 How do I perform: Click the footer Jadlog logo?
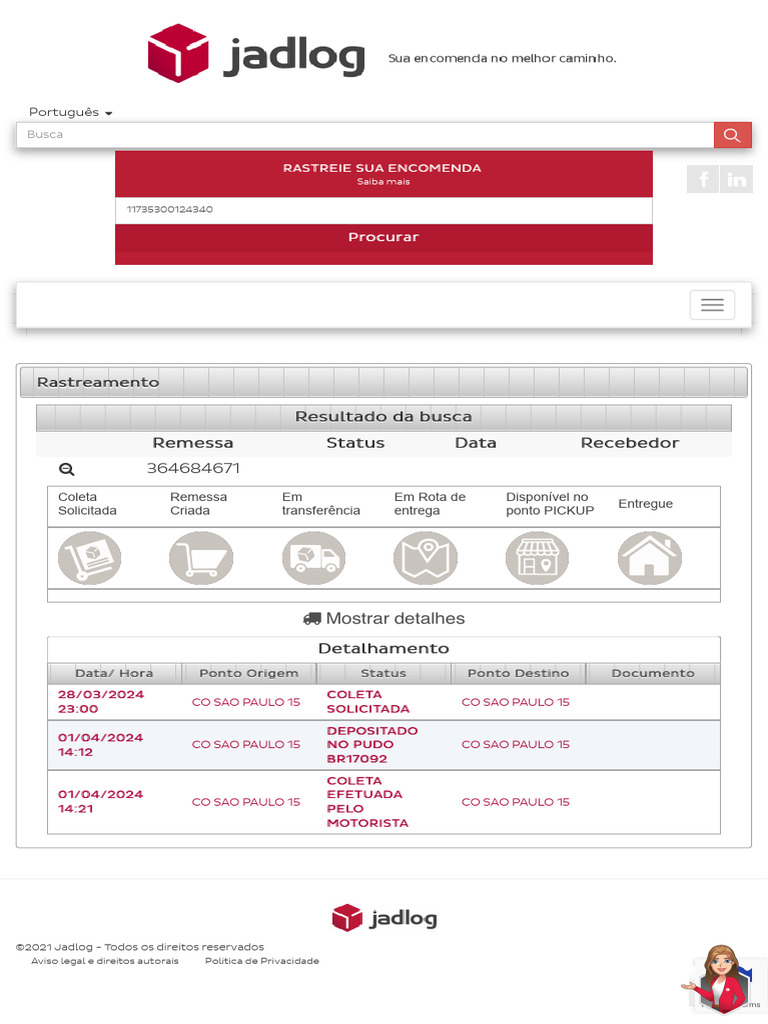click(384, 918)
